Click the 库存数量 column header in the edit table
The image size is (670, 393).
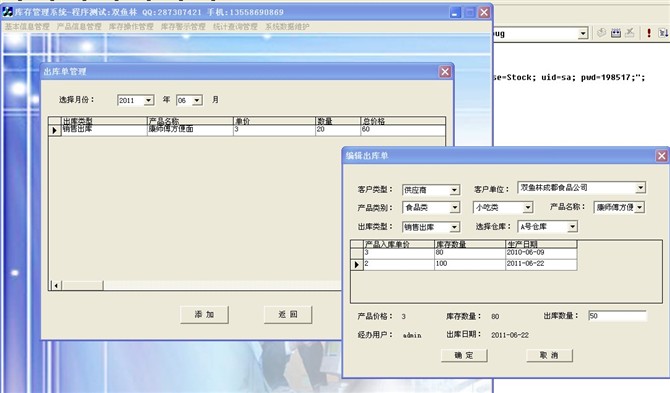(x=470, y=244)
